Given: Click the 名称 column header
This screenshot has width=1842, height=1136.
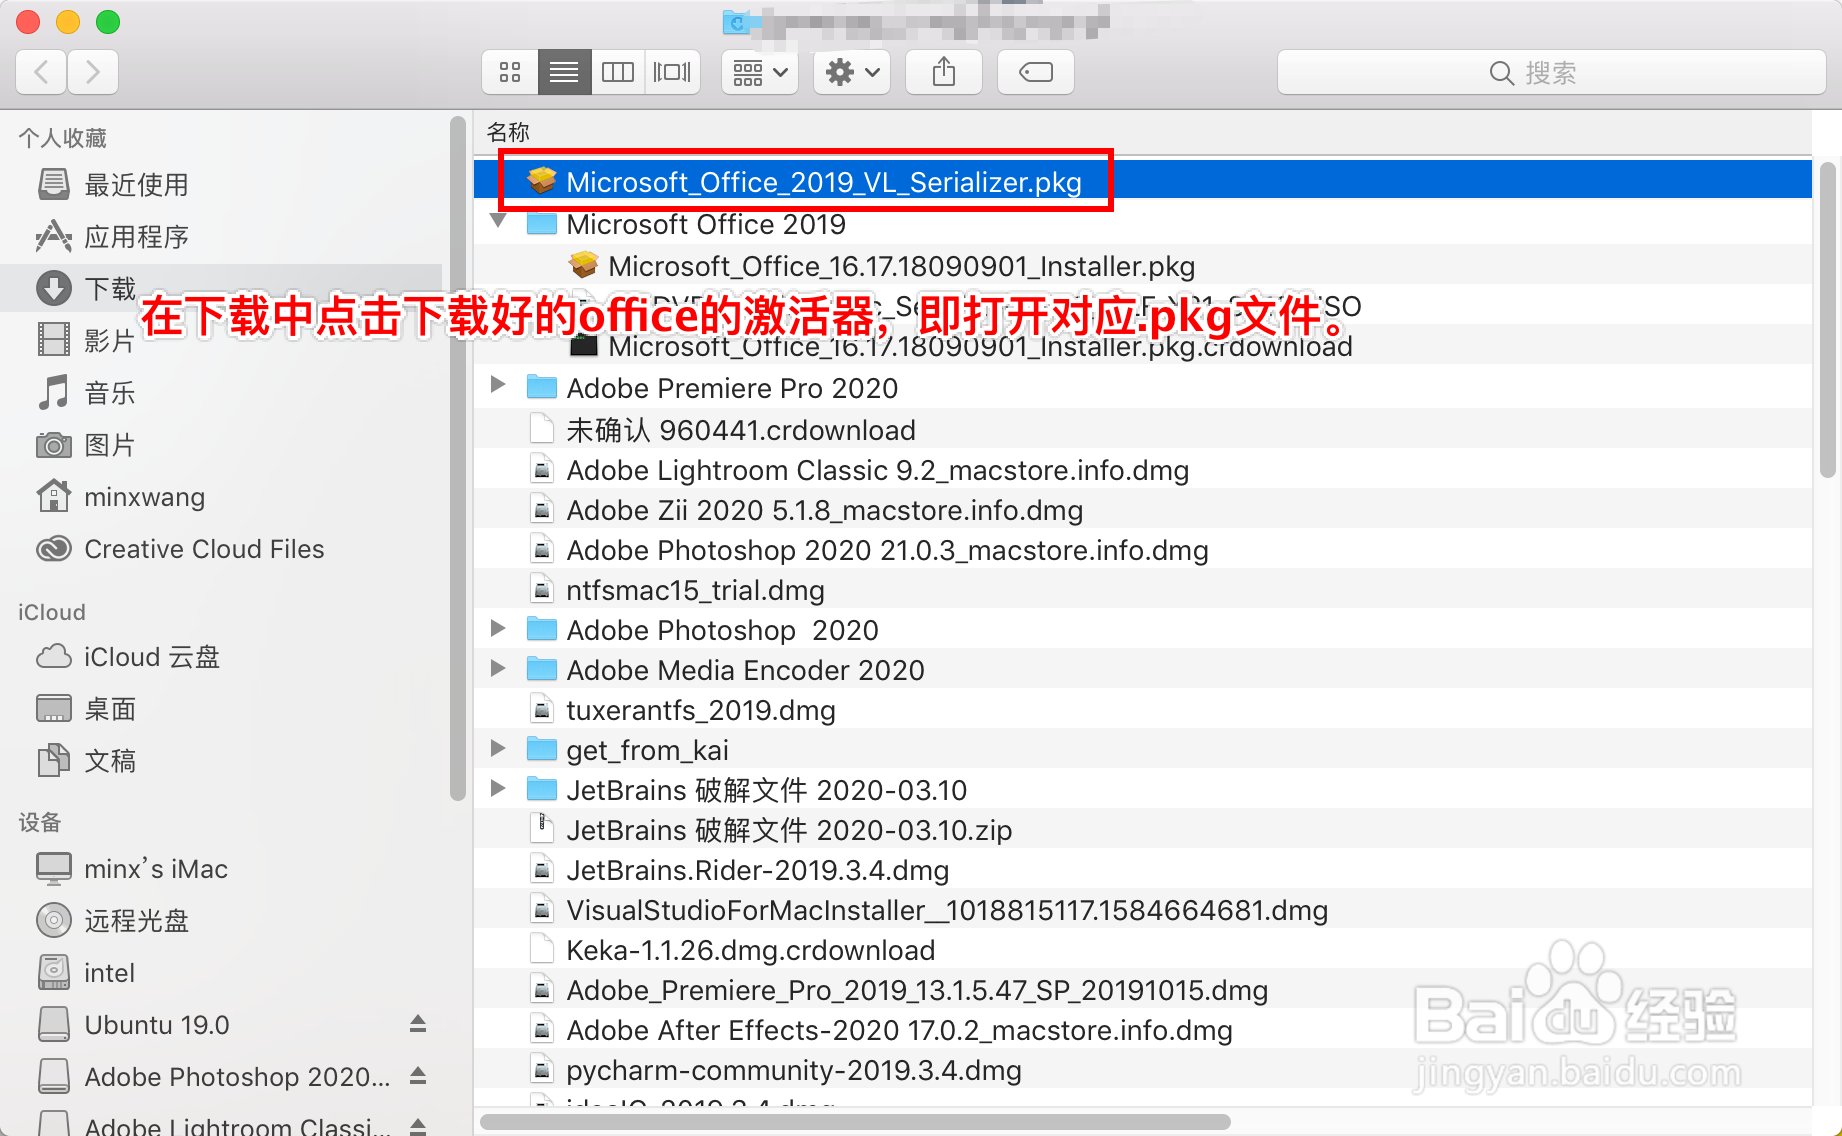Looking at the screenshot, I should click(x=508, y=132).
